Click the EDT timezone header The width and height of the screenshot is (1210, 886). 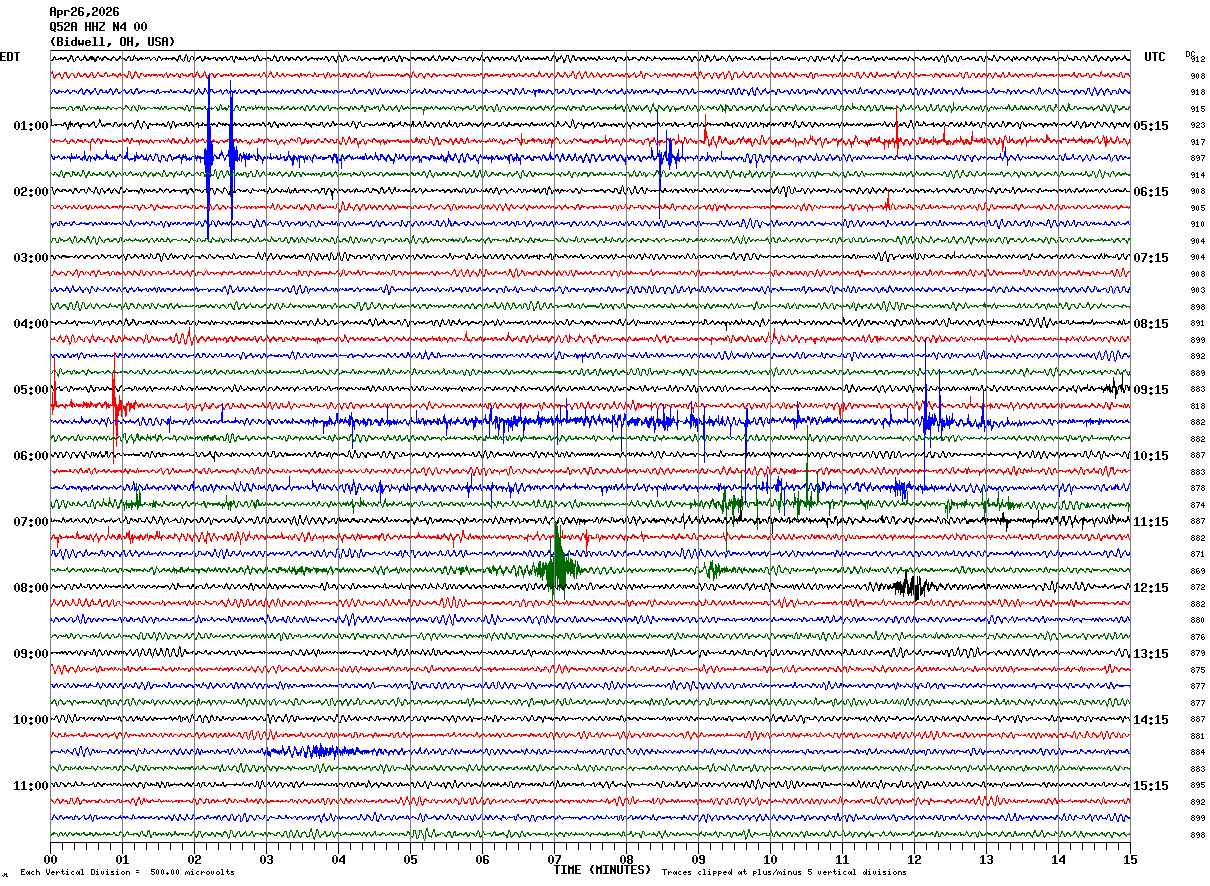coord(10,57)
